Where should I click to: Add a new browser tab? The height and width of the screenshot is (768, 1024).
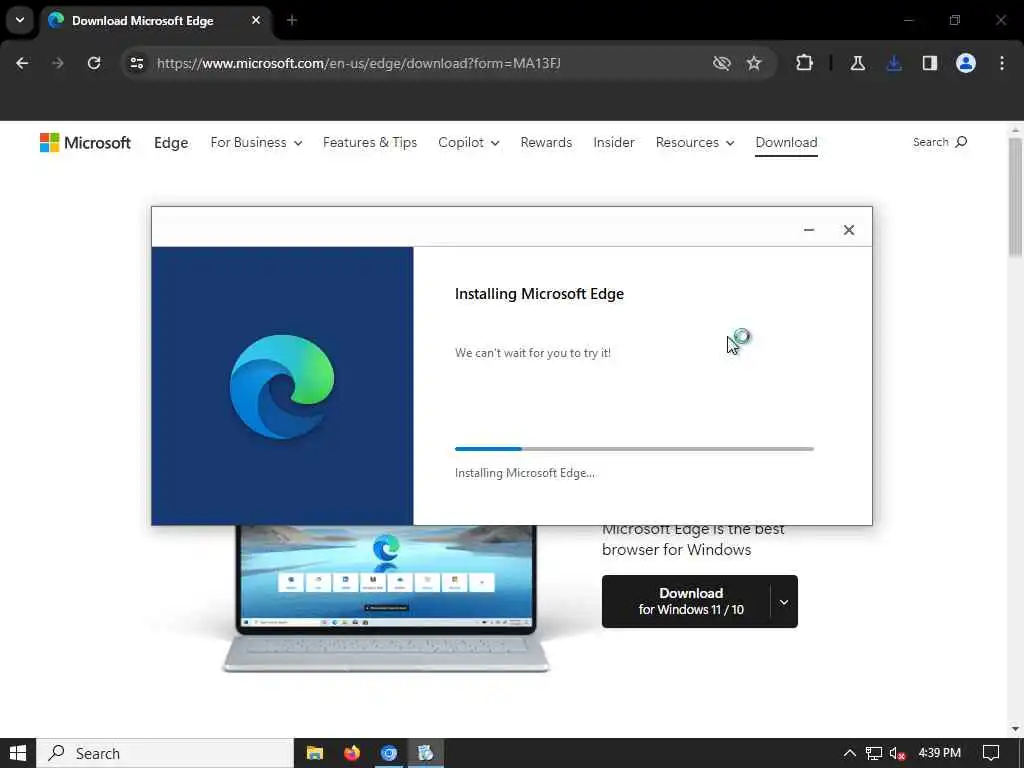292,20
